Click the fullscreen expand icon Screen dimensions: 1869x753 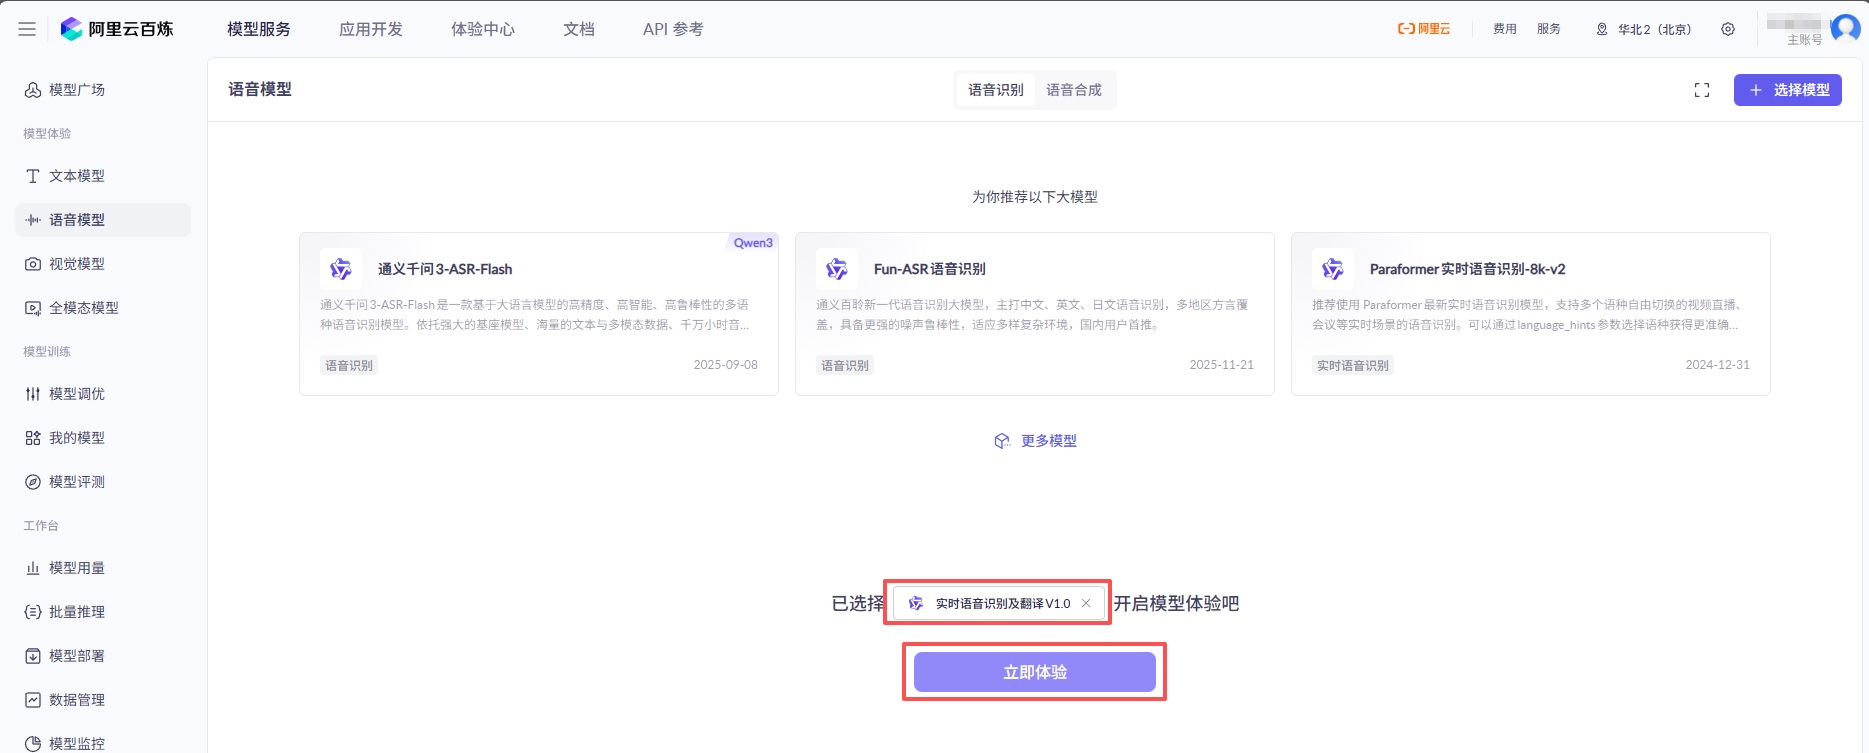(1702, 90)
